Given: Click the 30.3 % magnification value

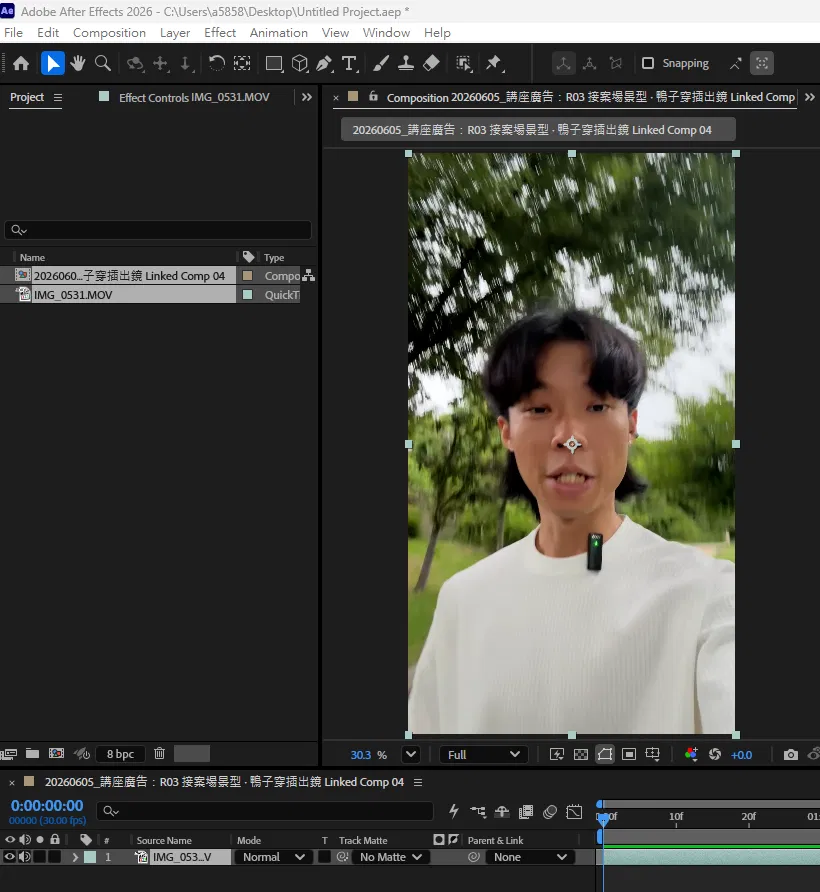Looking at the screenshot, I should tap(361, 755).
